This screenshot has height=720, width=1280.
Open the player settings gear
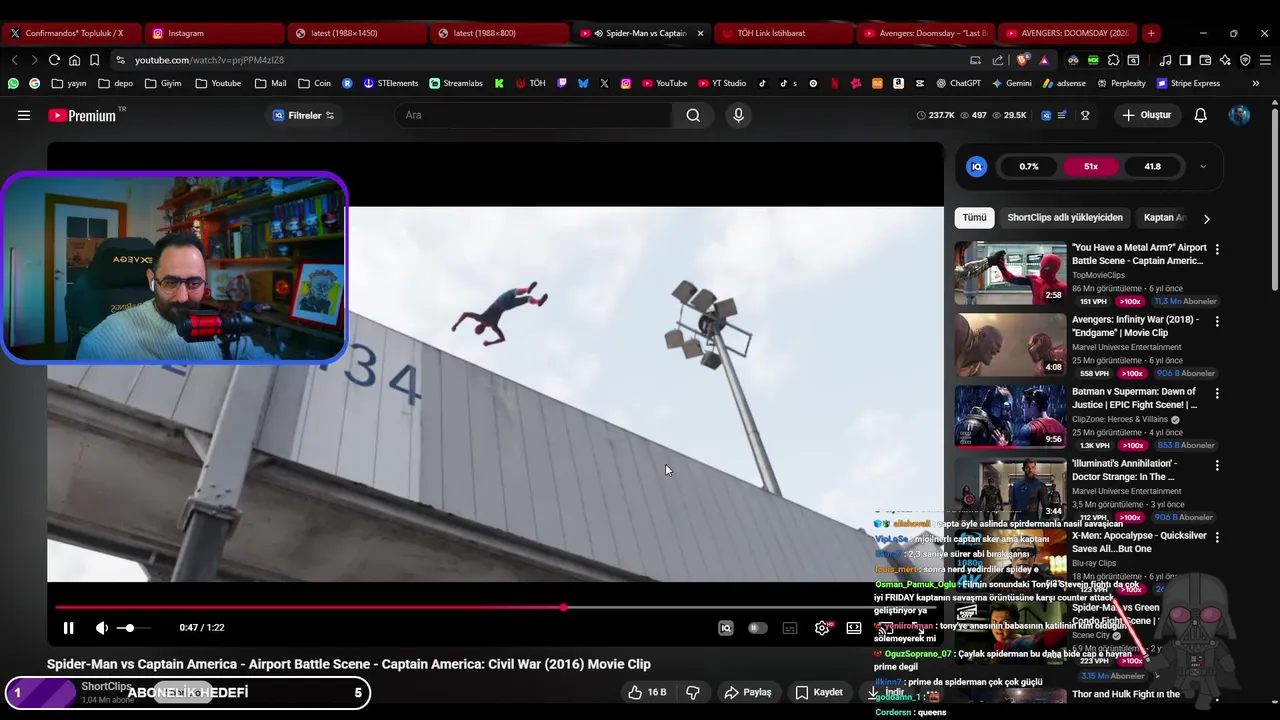[x=822, y=628]
